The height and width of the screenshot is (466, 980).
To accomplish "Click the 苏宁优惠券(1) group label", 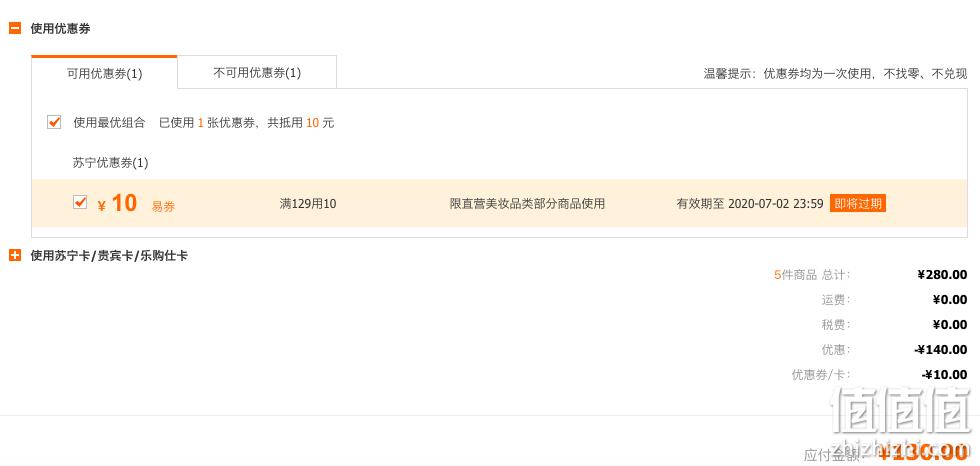I will point(111,163).
